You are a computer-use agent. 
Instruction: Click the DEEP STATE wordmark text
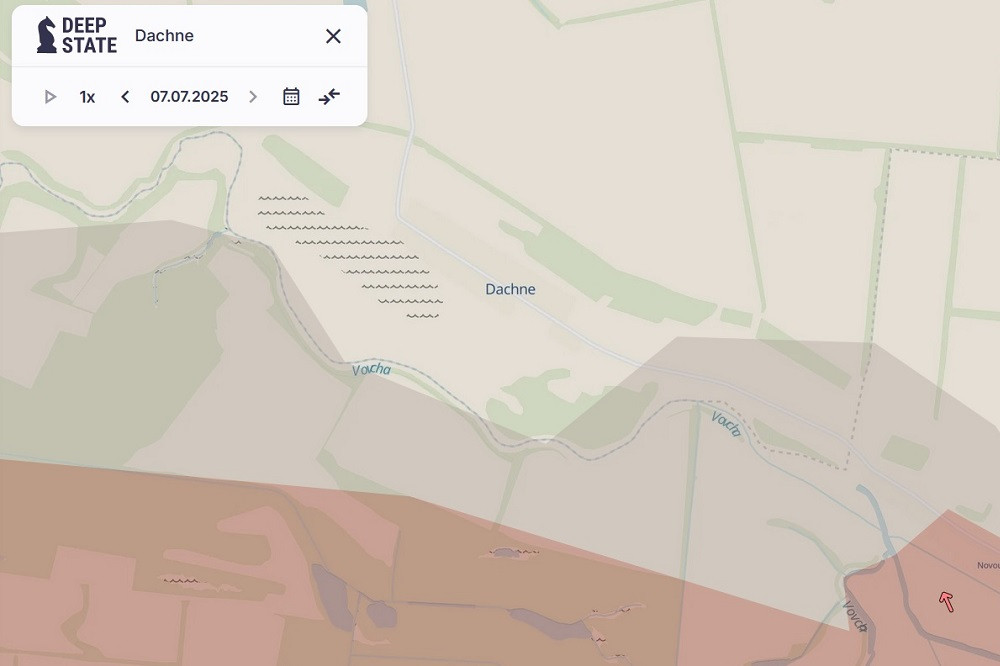point(89,35)
